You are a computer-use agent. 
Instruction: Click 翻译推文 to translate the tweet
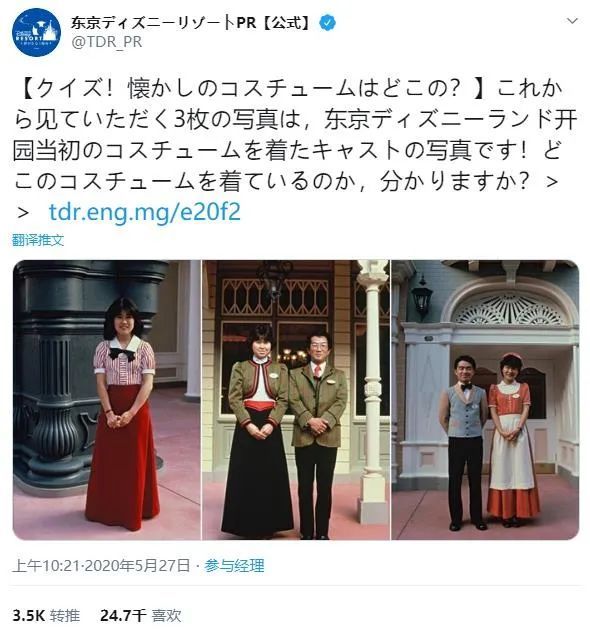[x=38, y=240]
